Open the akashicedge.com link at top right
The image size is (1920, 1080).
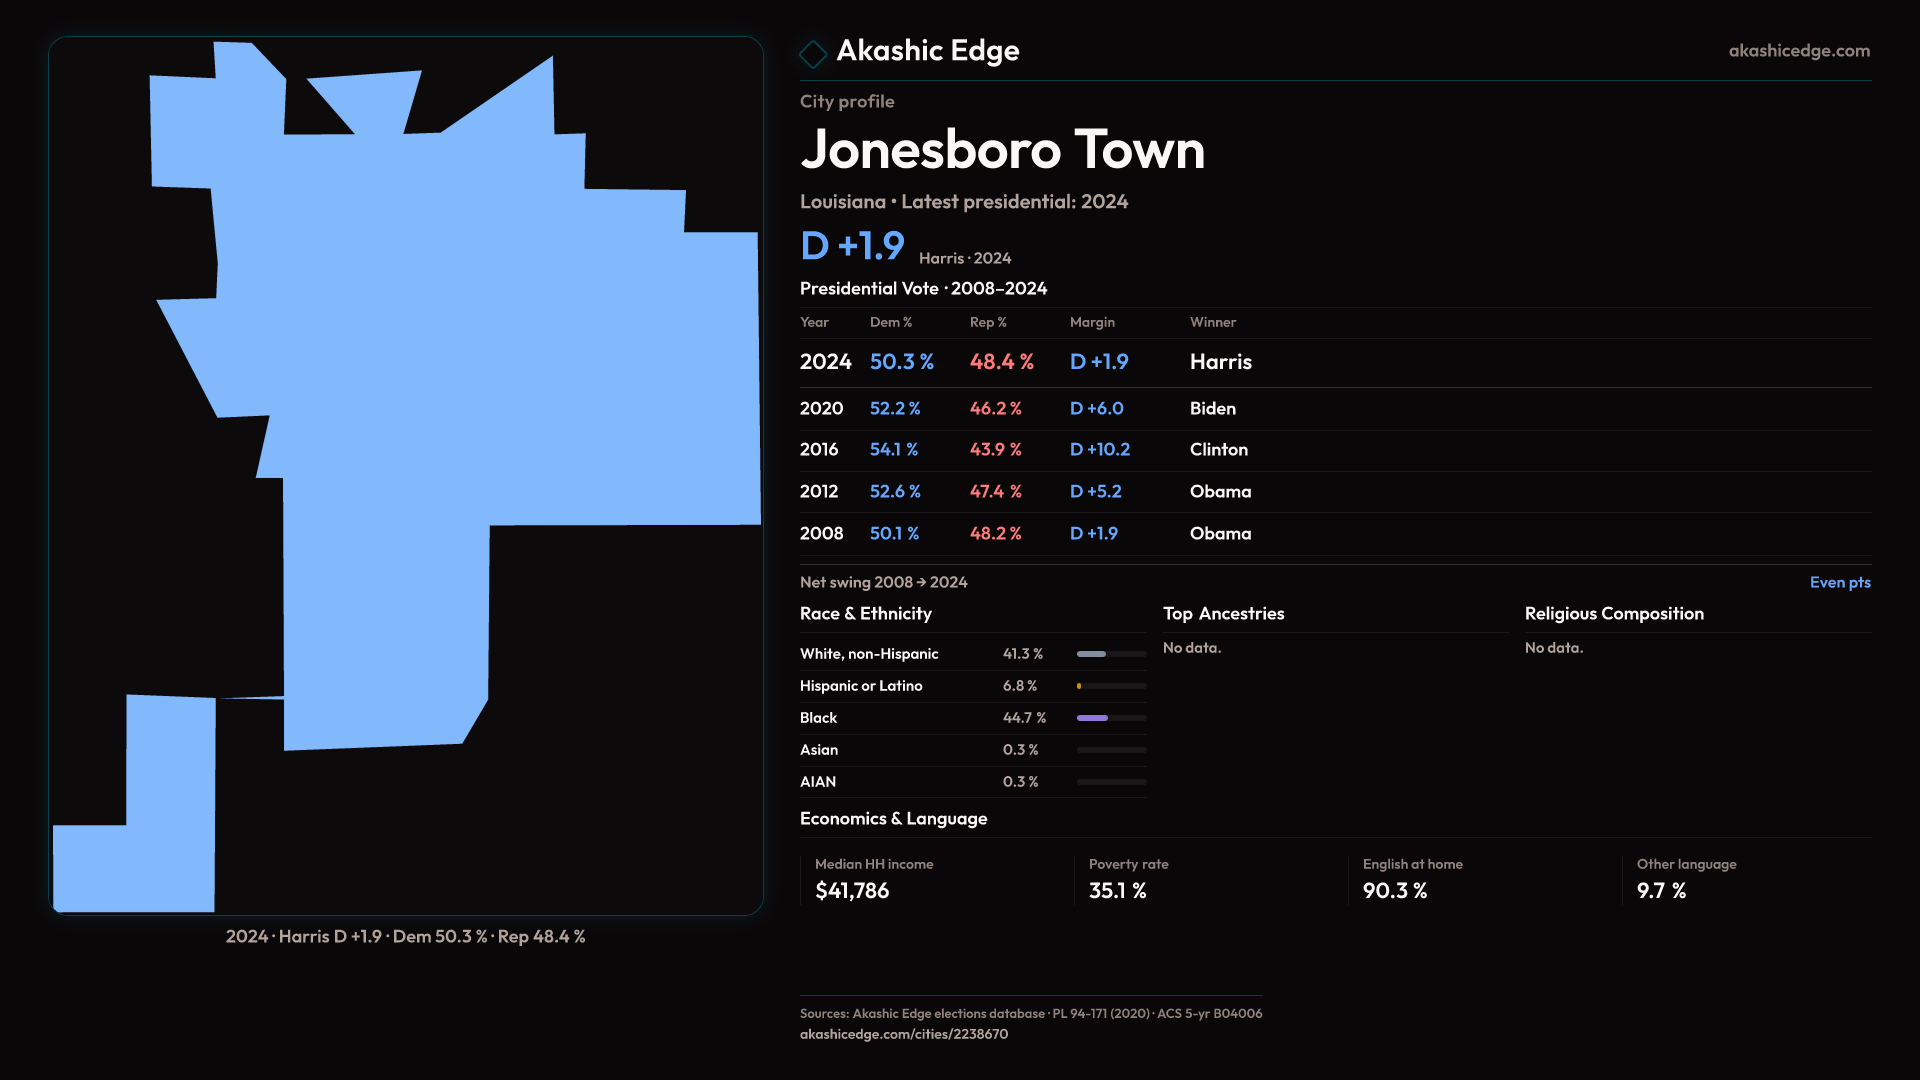click(1798, 51)
